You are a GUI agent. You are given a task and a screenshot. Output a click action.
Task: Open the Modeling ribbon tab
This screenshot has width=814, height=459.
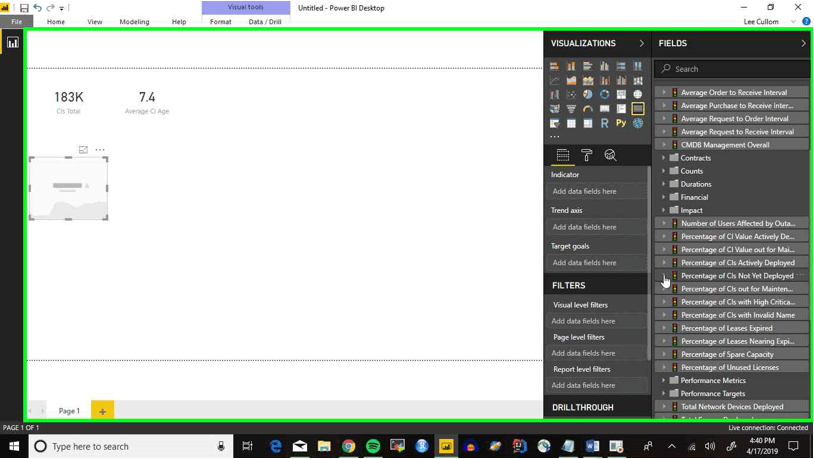coord(134,22)
